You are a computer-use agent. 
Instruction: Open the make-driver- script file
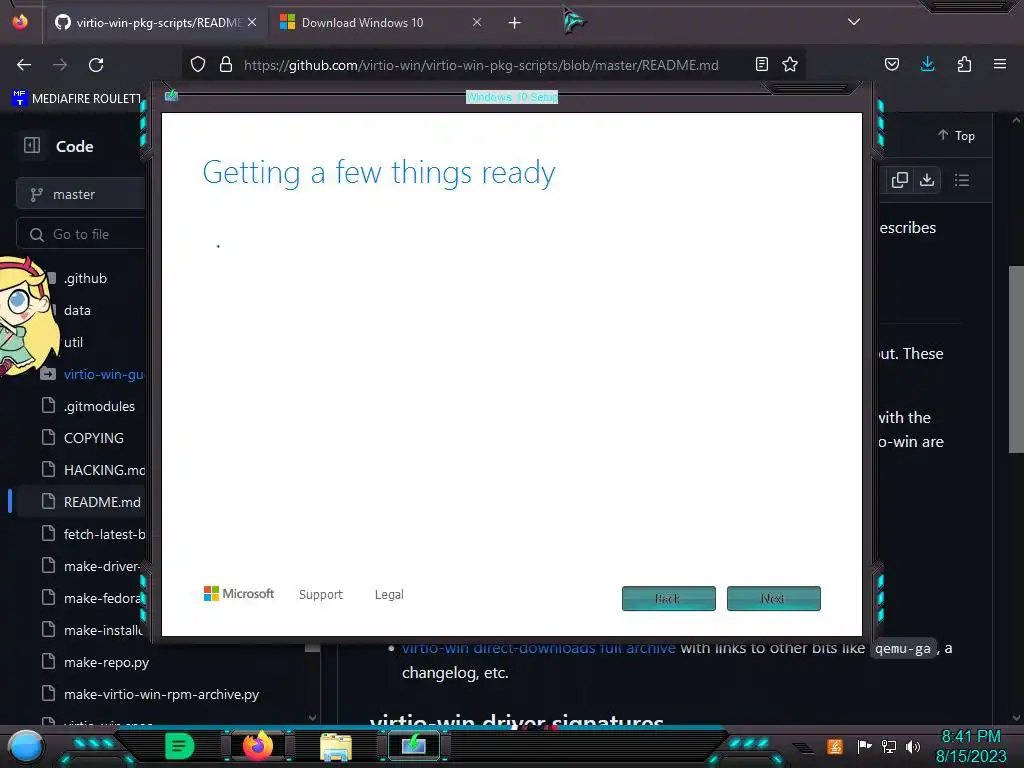point(101,566)
